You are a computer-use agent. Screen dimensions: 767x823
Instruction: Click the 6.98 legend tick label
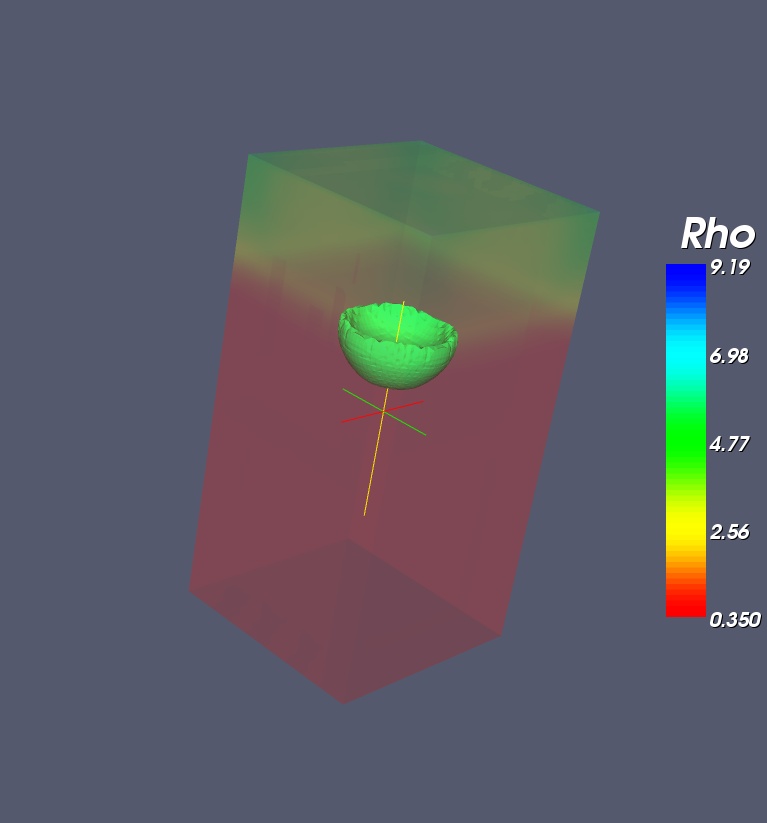(x=729, y=356)
